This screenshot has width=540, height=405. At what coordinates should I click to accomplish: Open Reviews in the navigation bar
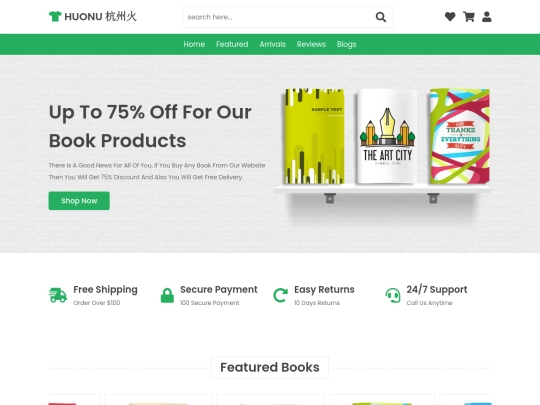click(311, 44)
